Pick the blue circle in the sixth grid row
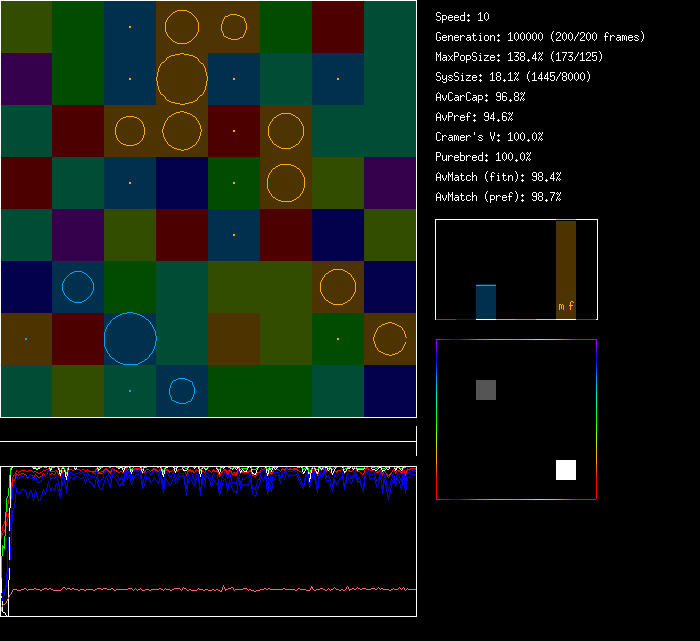700x641 pixels. coord(78,287)
